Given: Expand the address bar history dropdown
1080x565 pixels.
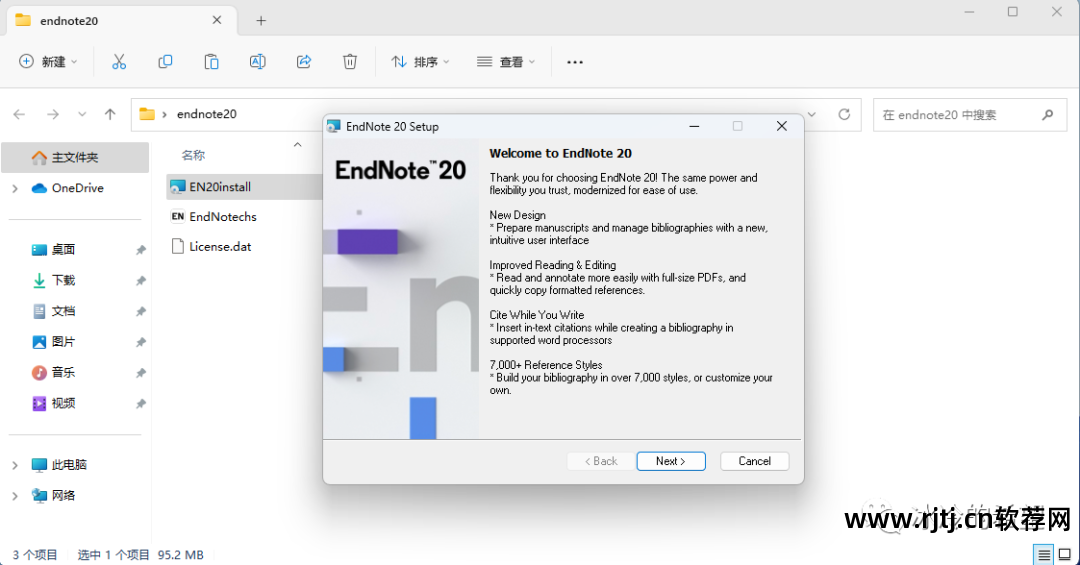Looking at the screenshot, I should point(812,114).
